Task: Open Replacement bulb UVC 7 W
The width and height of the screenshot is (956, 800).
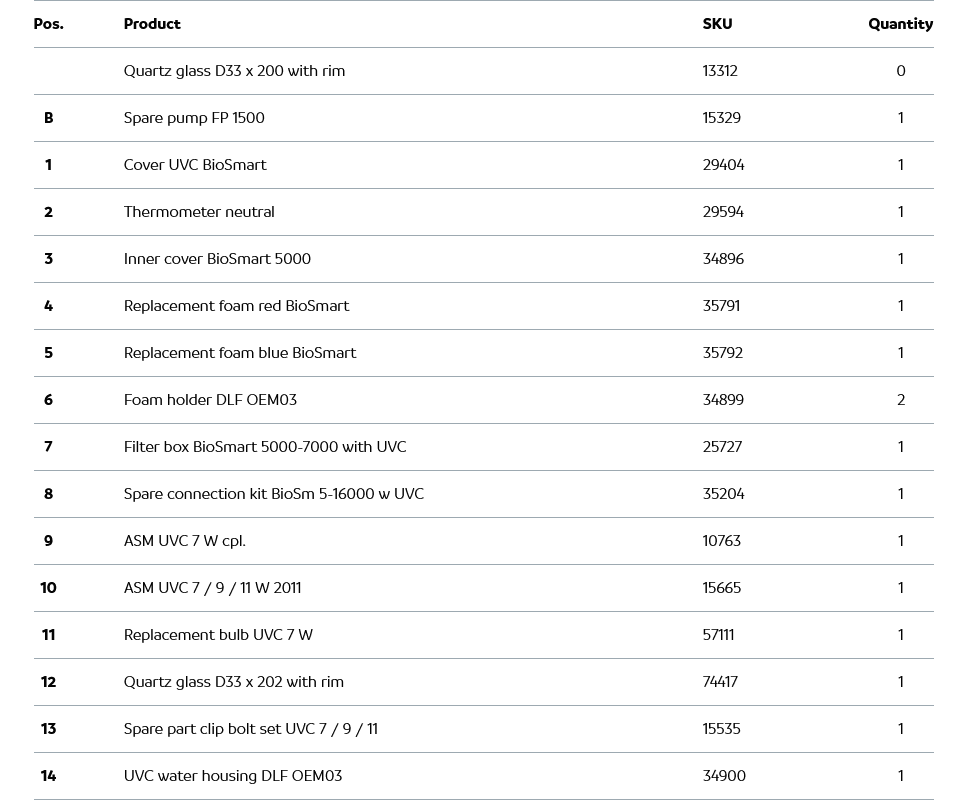Action: click(x=218, y=635)
